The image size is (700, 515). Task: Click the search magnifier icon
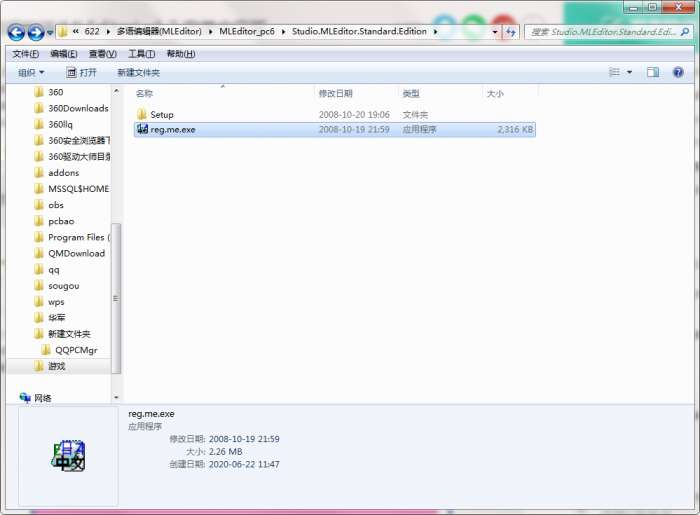[x=684, y=32]
